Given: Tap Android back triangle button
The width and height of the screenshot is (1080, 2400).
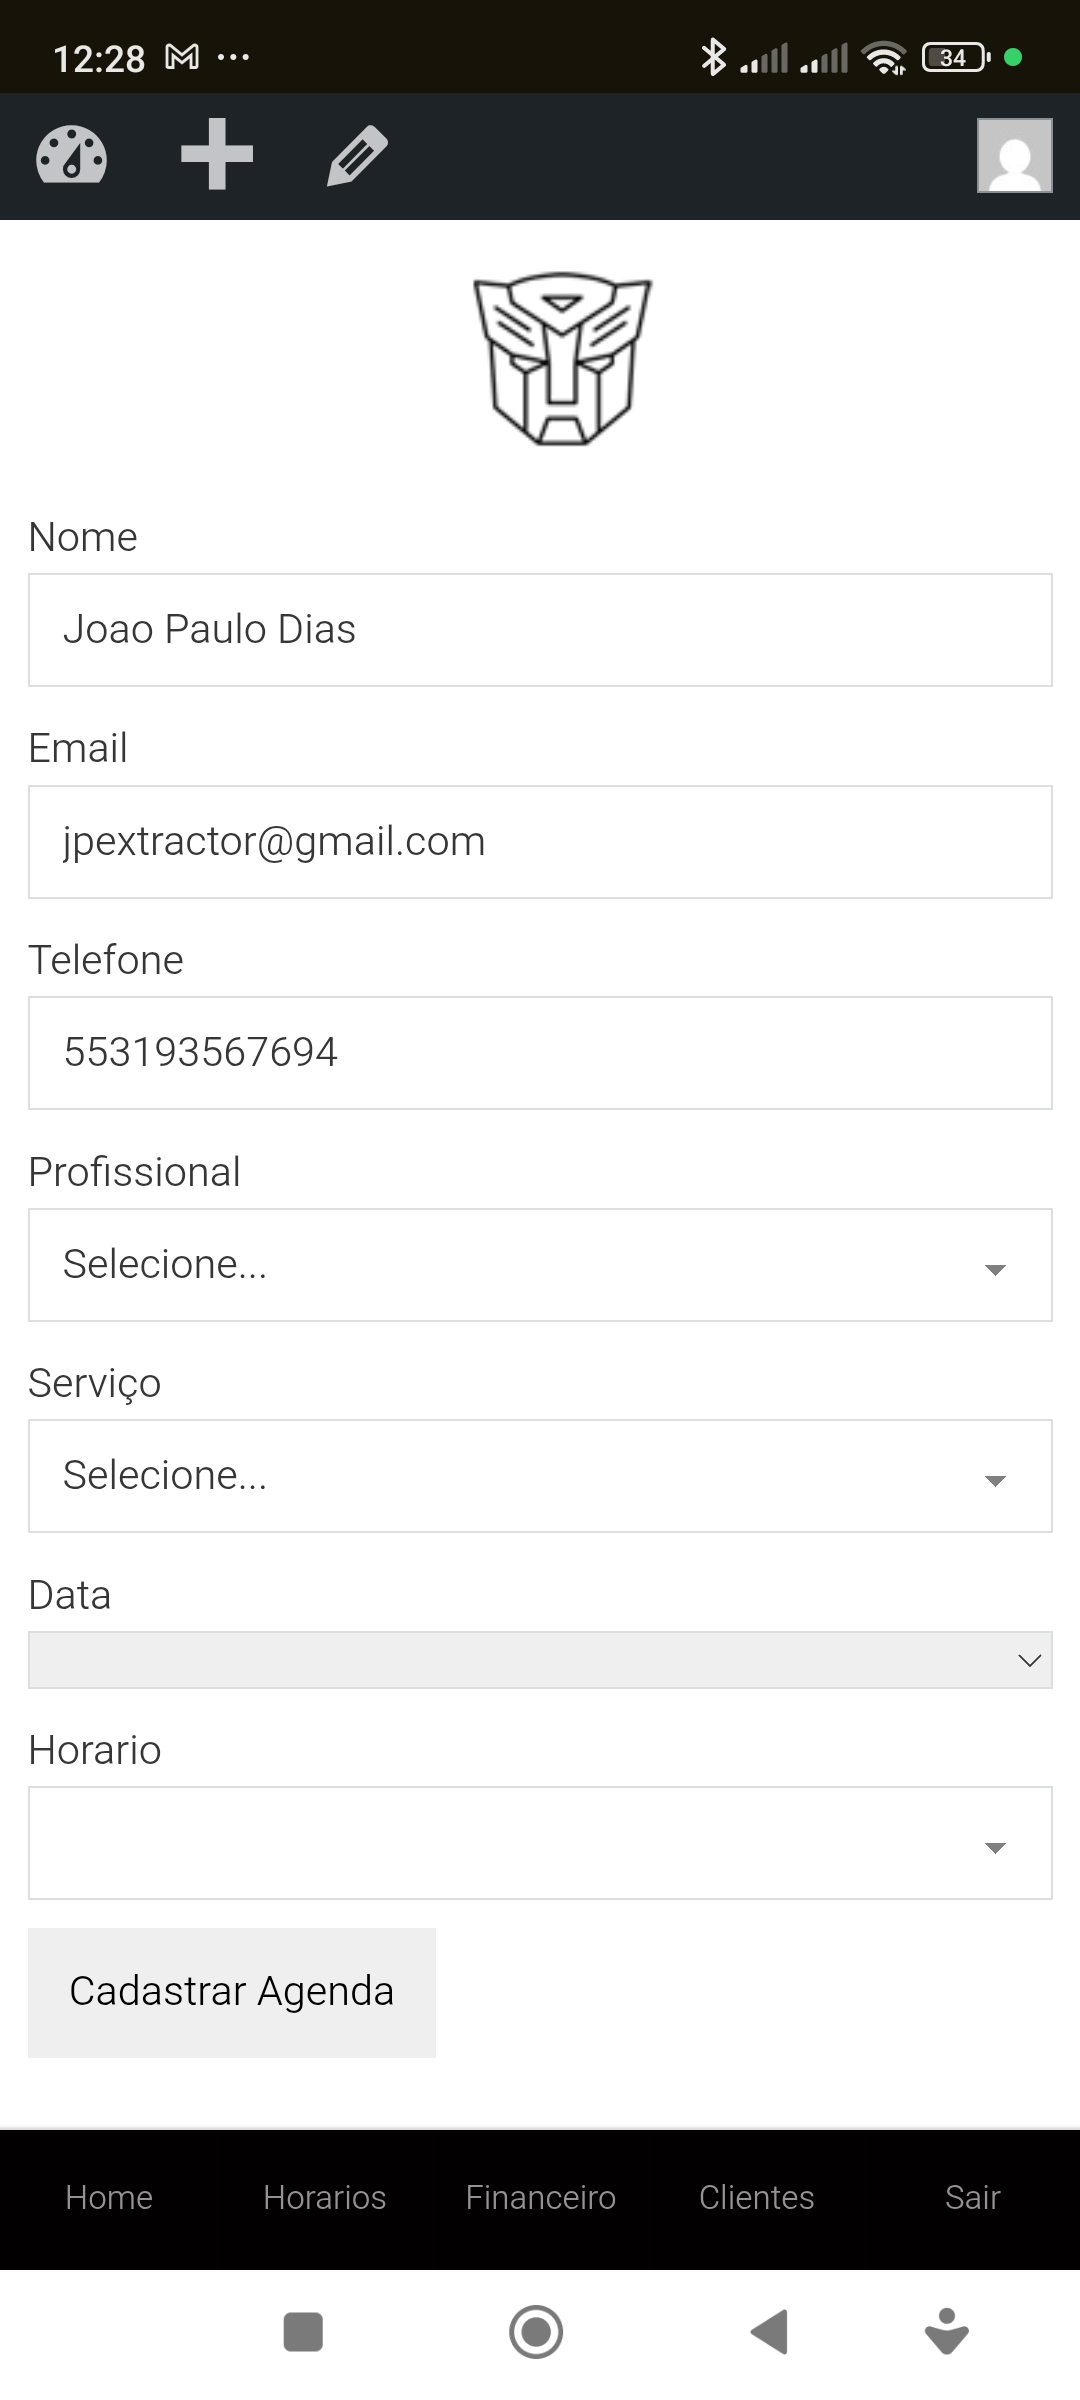Looking at the screenshot, I should click(770, 2332).
